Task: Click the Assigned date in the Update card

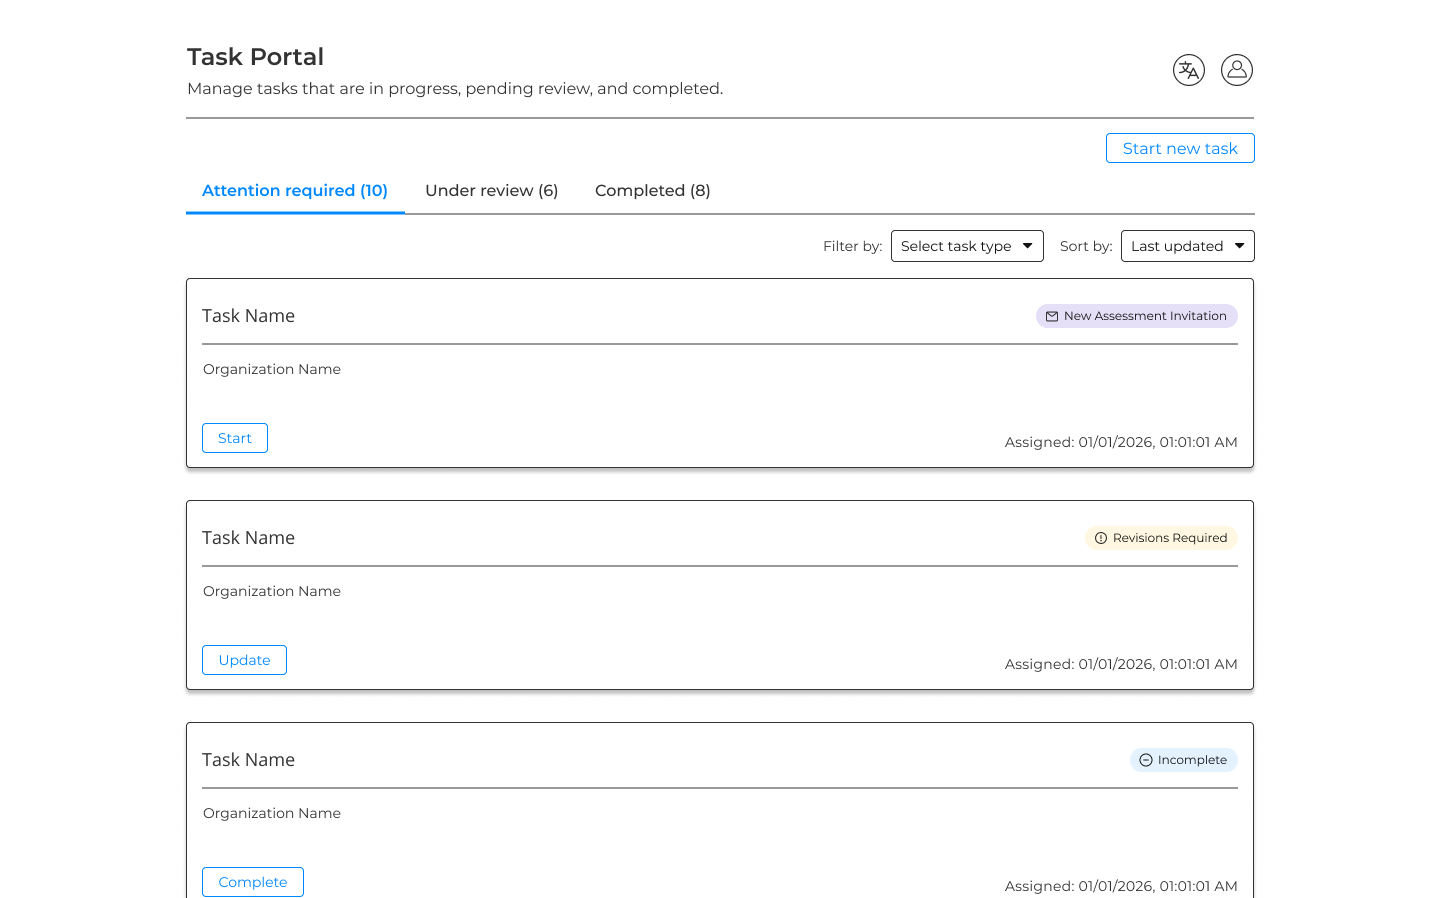Action: tap(1121, 664)
